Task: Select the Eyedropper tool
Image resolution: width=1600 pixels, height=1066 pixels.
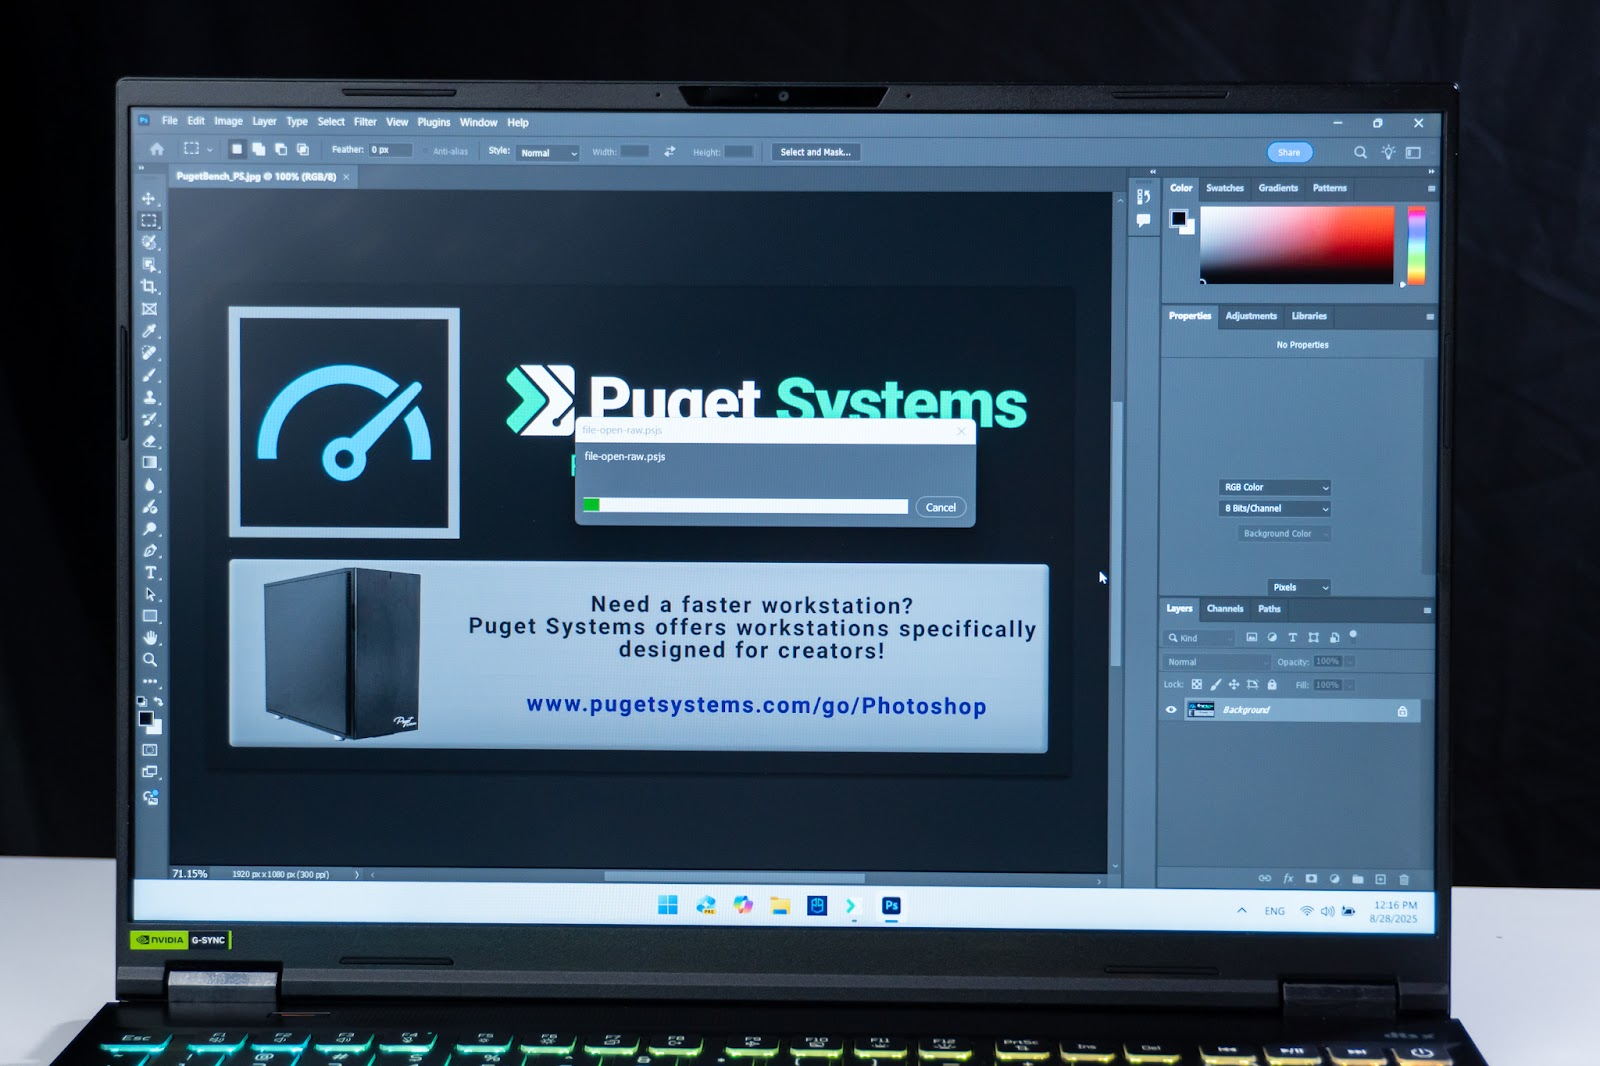Action: coord(149,331)
